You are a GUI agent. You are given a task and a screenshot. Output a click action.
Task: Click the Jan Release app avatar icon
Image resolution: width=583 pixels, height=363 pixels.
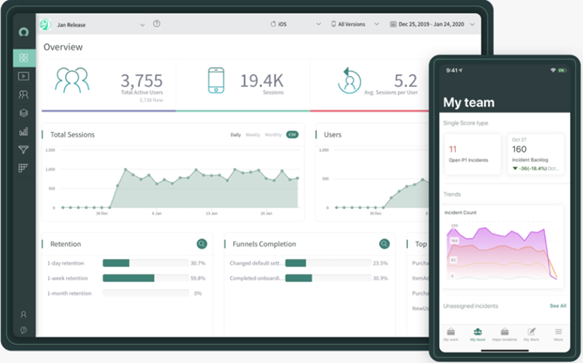tap(45, 25)
